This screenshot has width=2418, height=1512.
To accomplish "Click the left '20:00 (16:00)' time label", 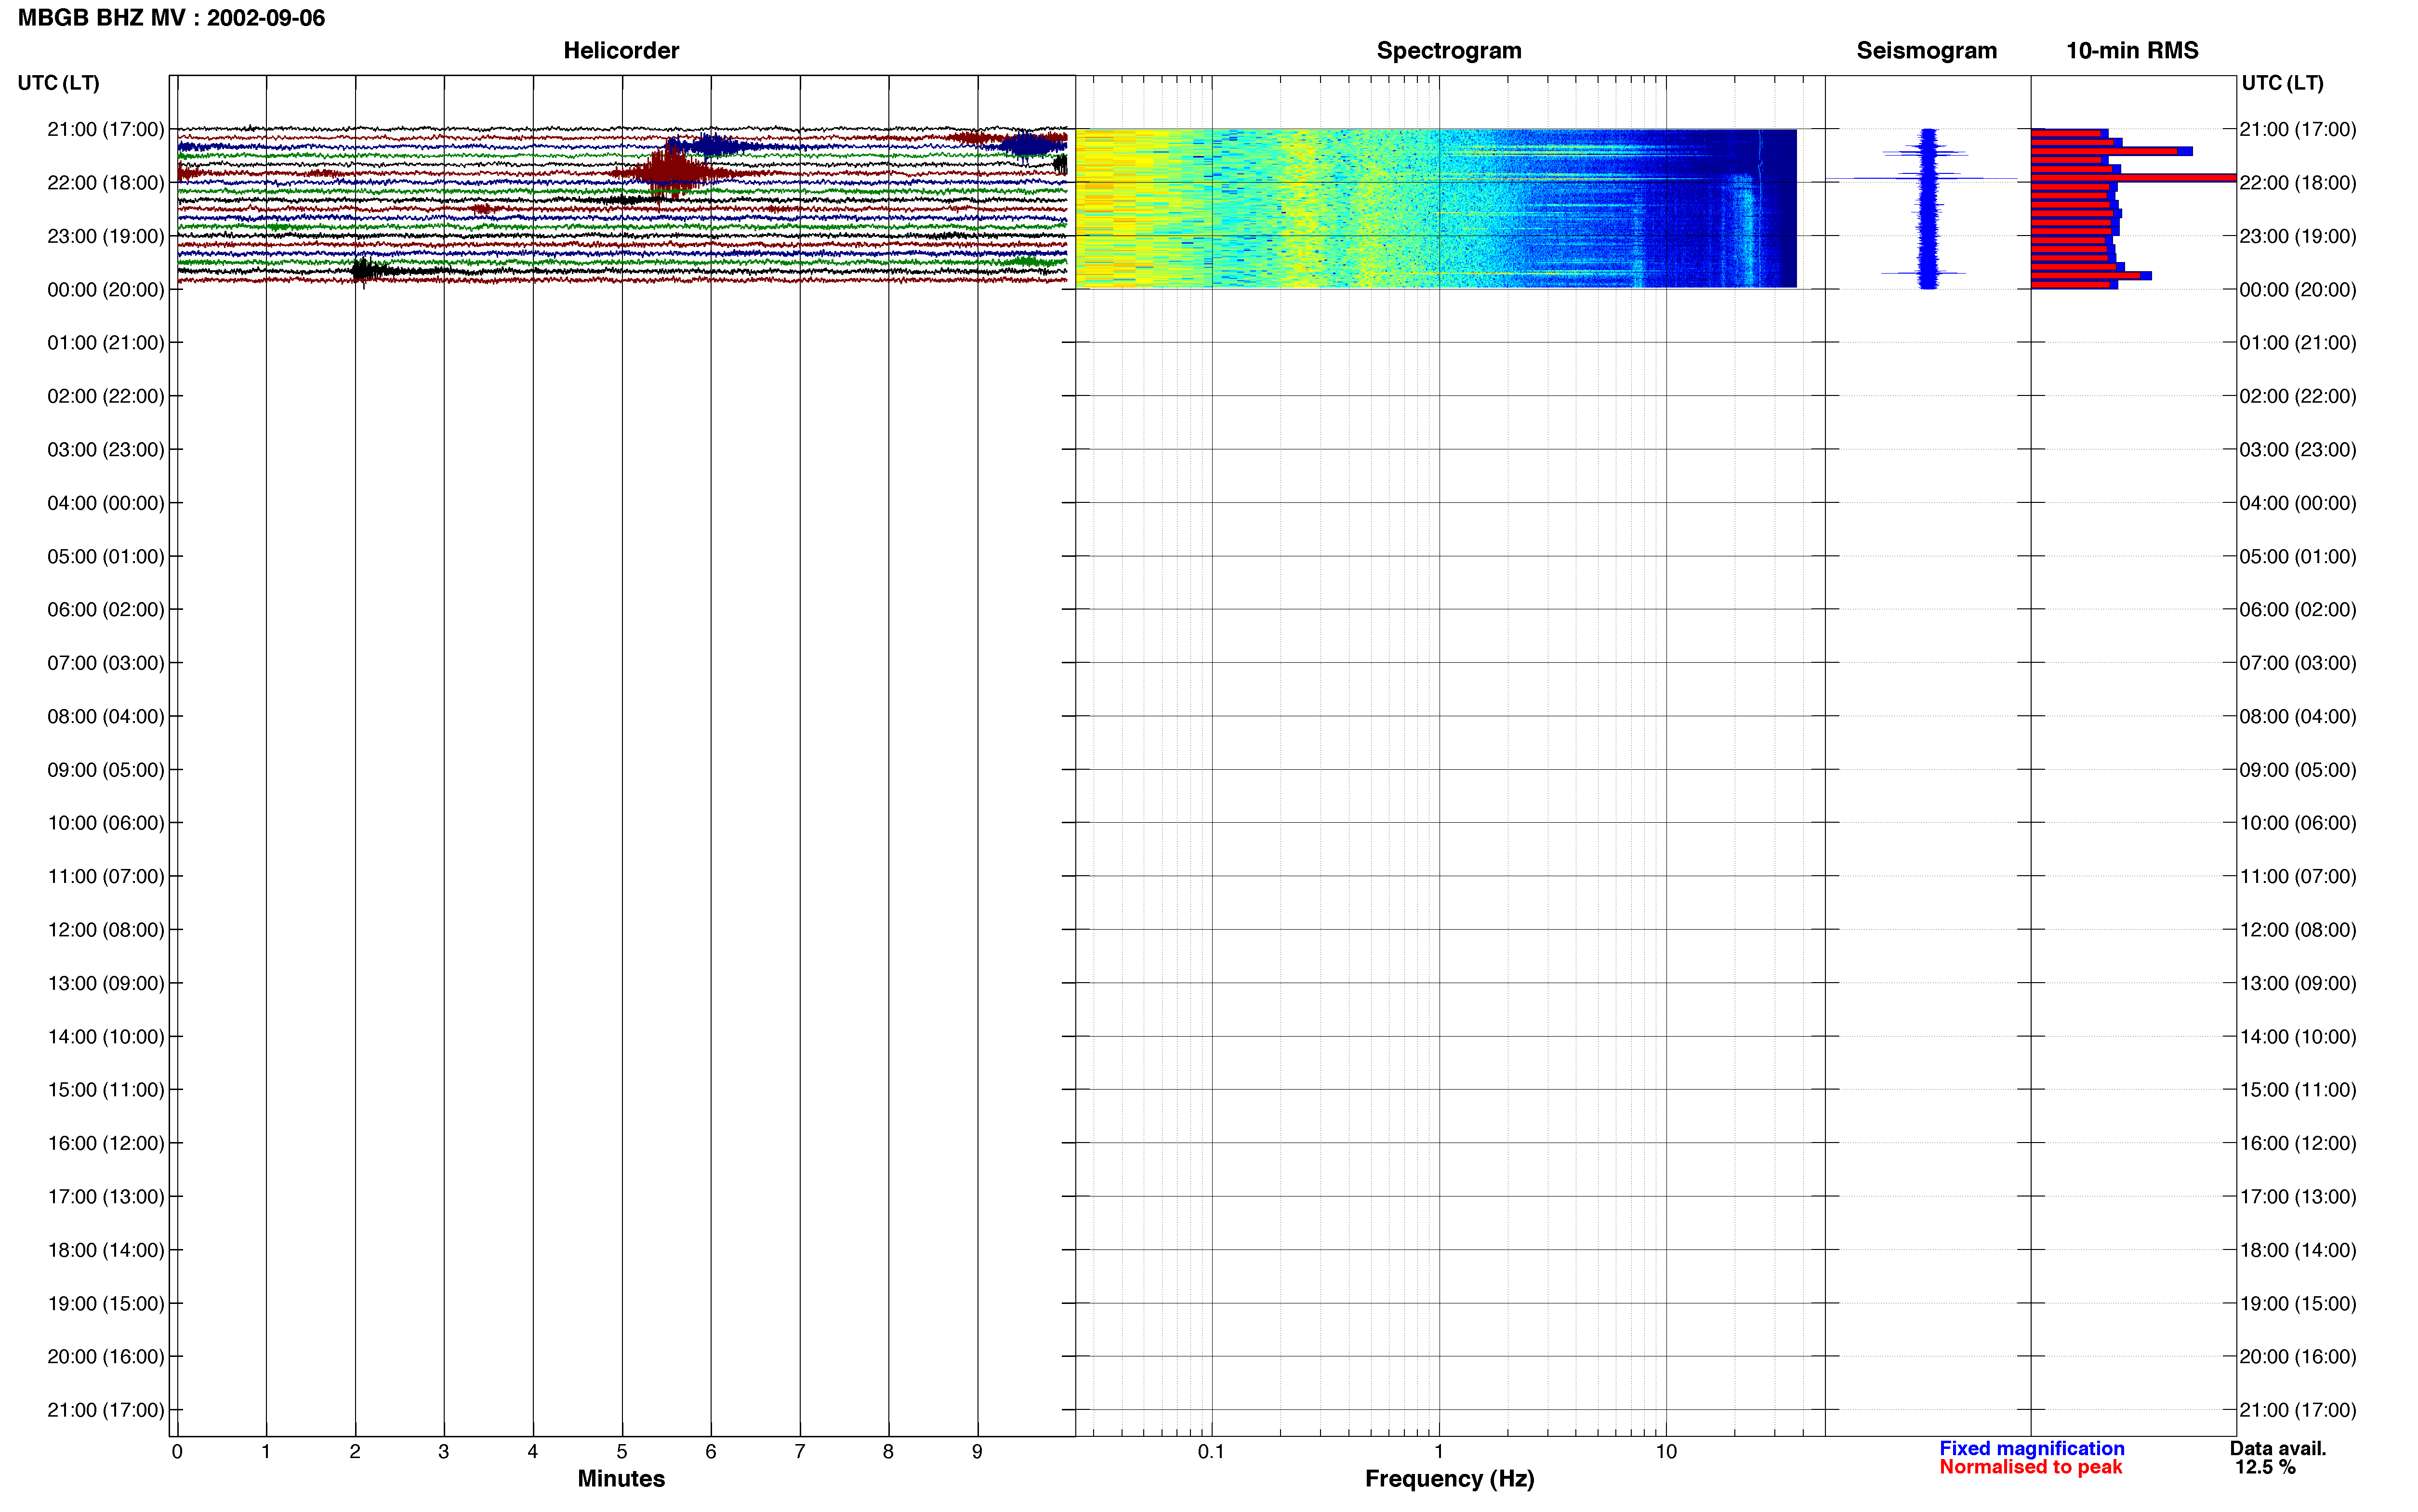I will 105,1357.
